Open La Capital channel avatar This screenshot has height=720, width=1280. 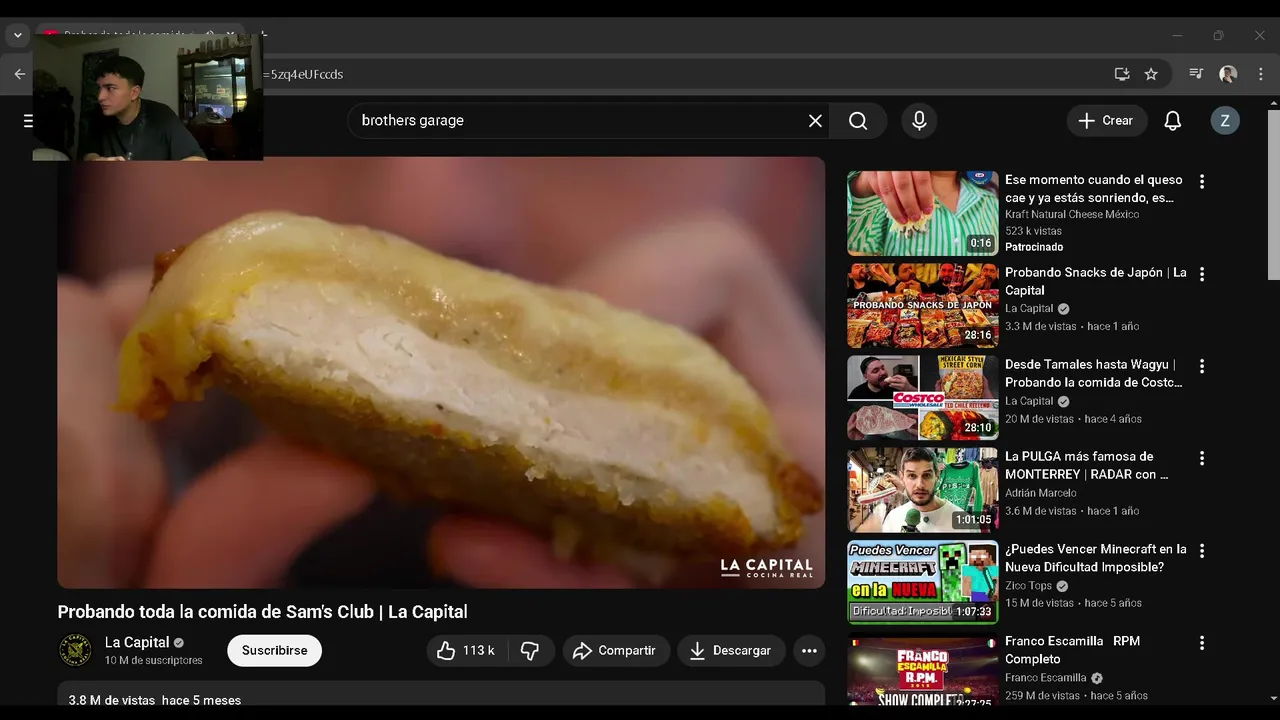pos(75,651)
